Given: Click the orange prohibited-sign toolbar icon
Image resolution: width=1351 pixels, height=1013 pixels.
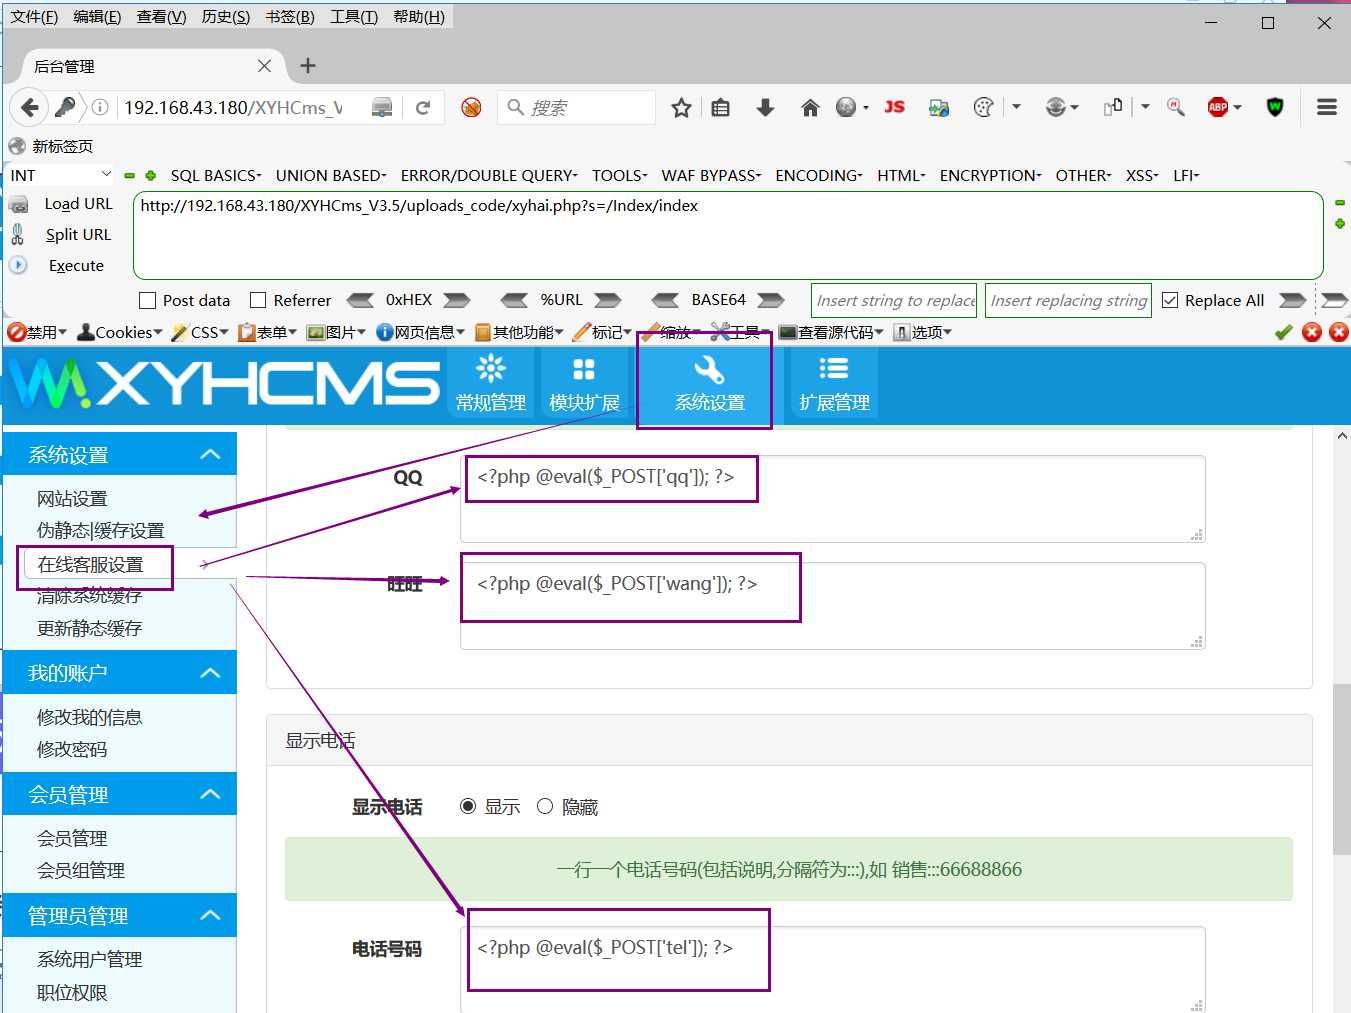Looking at the screenshot, I should pos(471,107).
